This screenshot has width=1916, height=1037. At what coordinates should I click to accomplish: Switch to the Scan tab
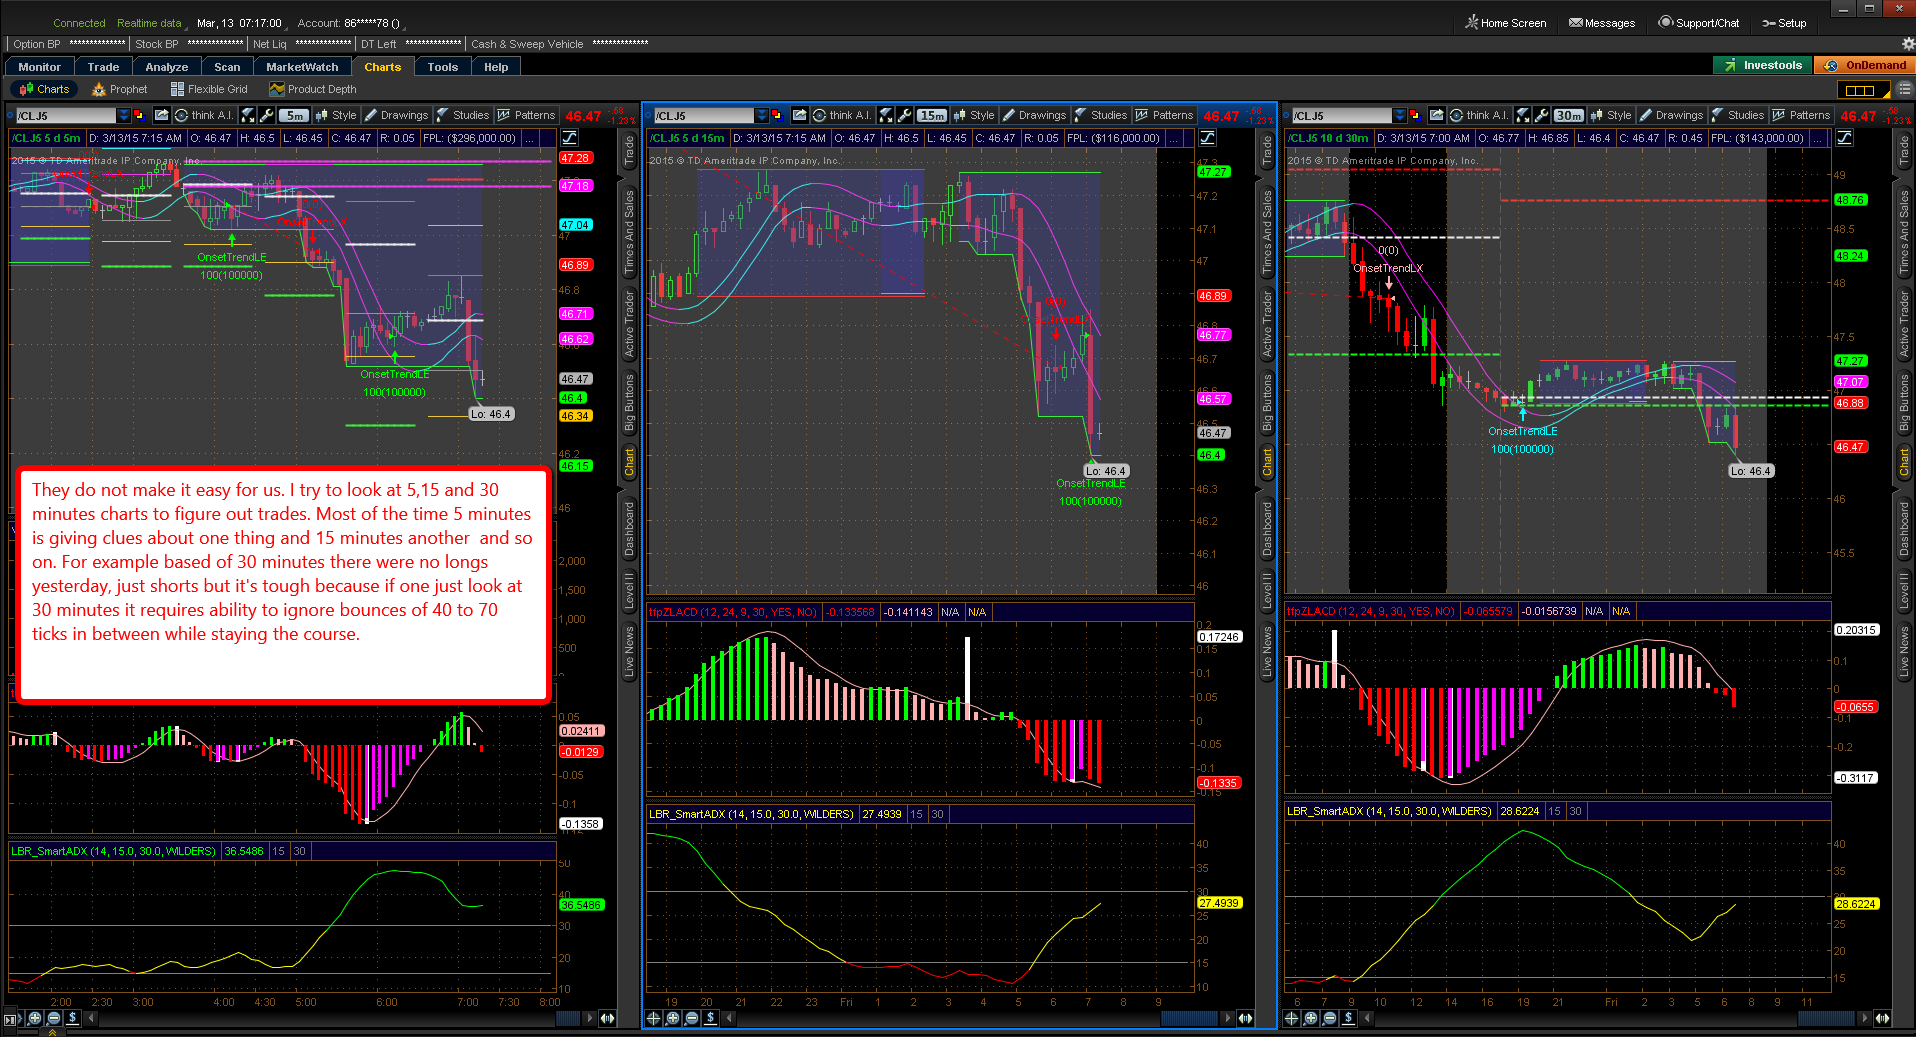227,67
